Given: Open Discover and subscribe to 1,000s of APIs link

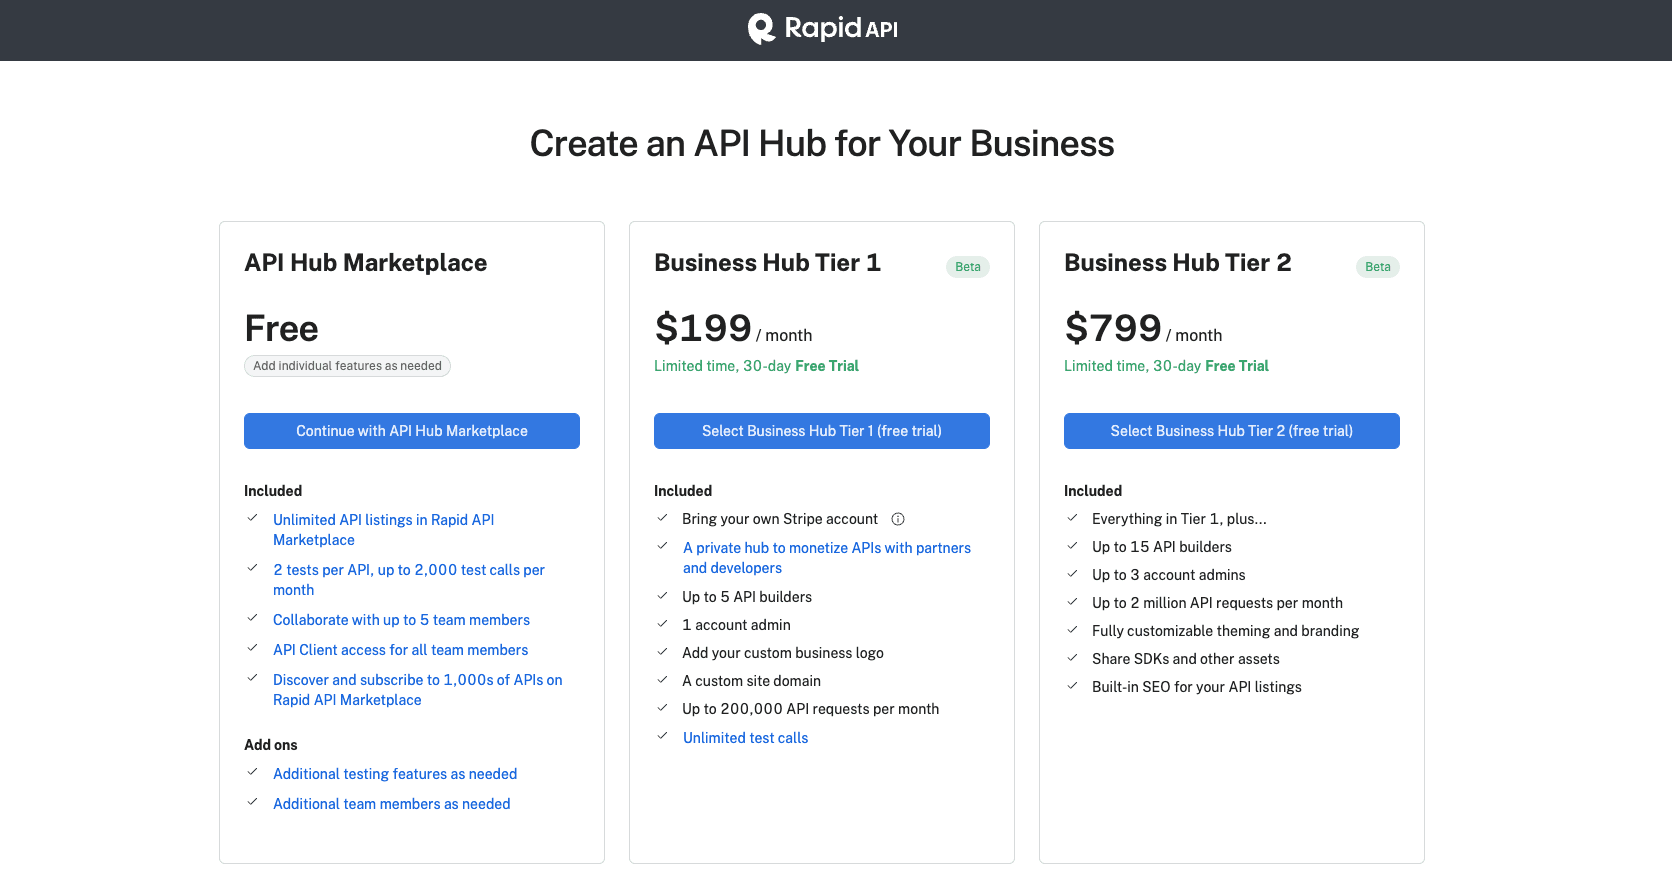Looking at the screenshot, I should point(418,690).
